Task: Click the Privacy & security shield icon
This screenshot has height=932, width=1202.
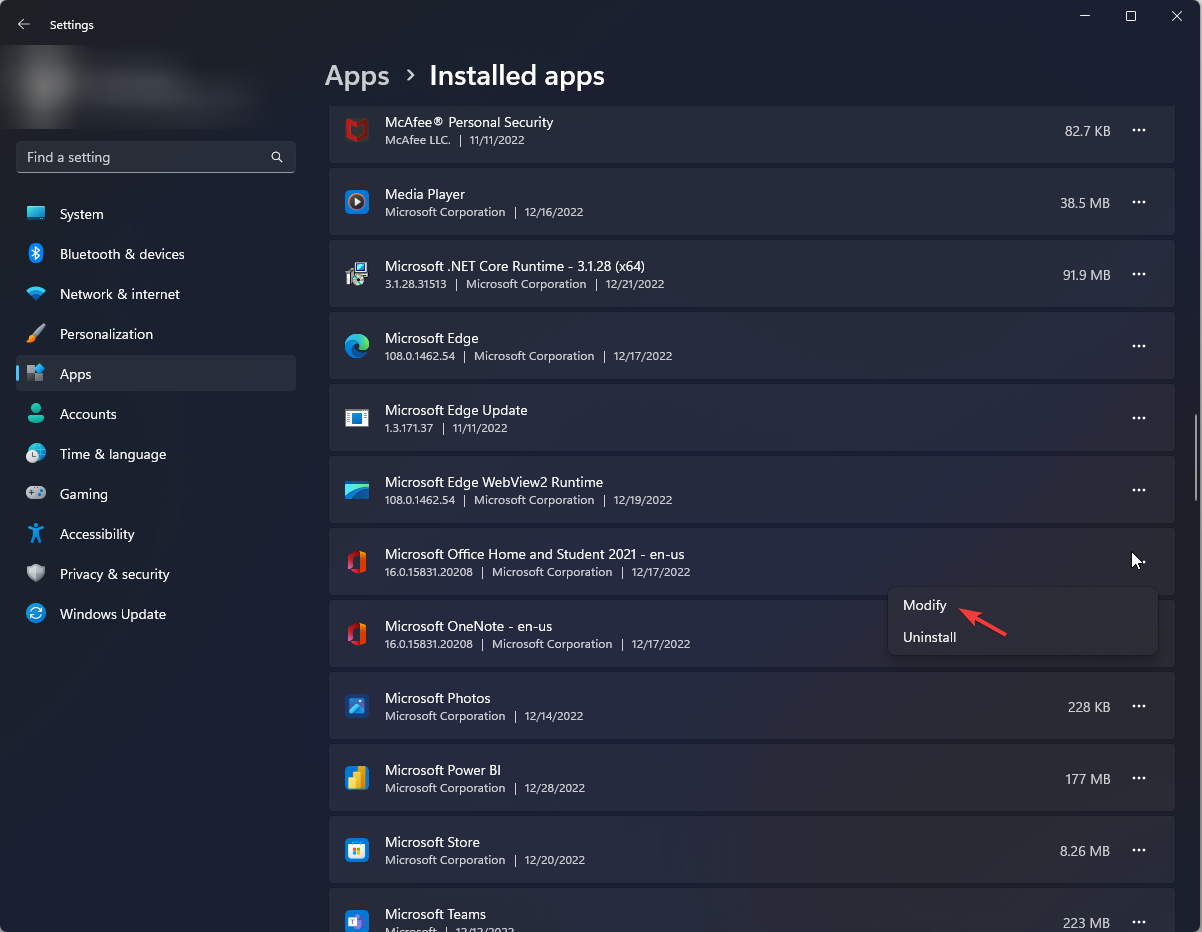Action: (36, 574)
